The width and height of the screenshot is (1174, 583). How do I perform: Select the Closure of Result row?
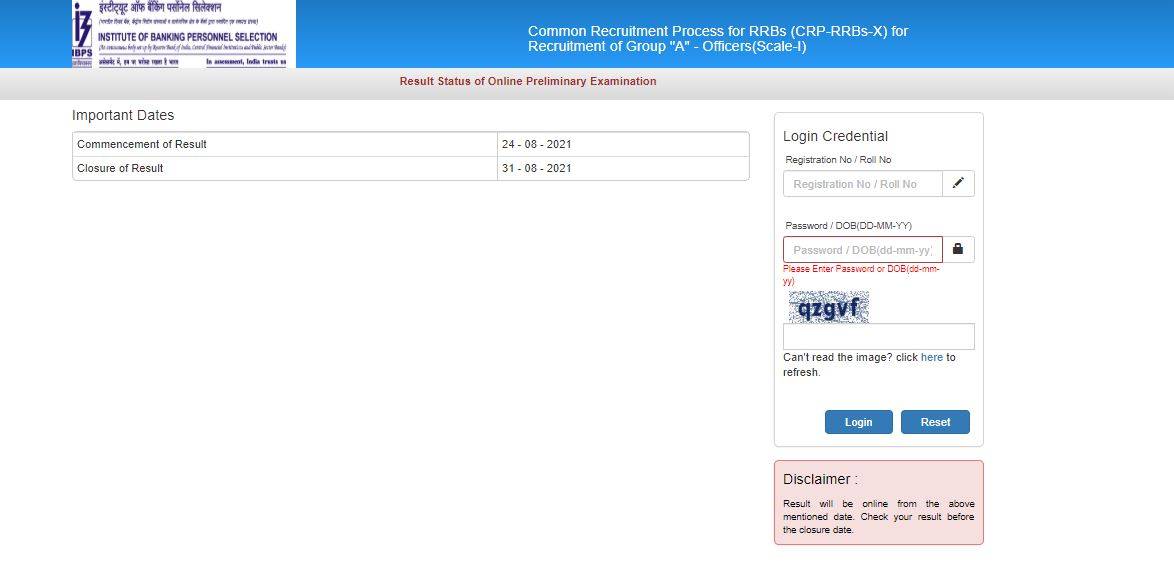click(285, 168)
